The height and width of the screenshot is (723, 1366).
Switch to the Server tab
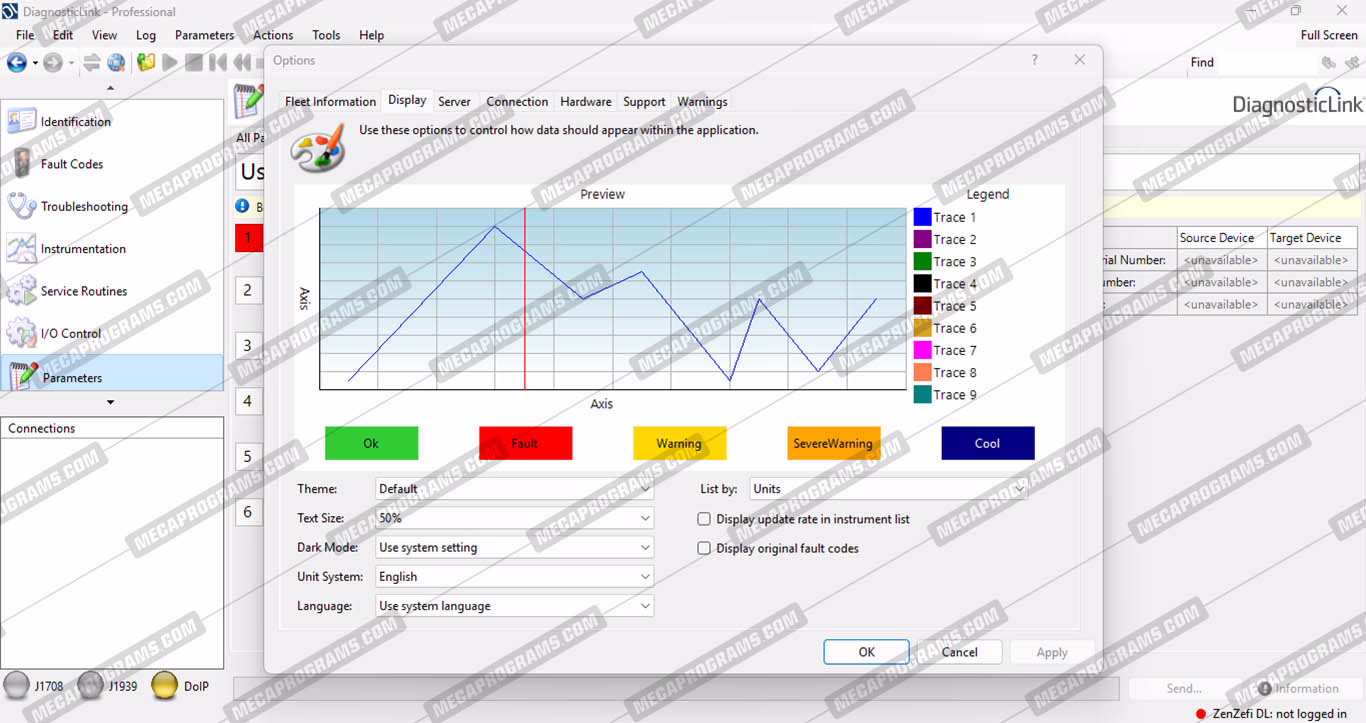[454, 101]
